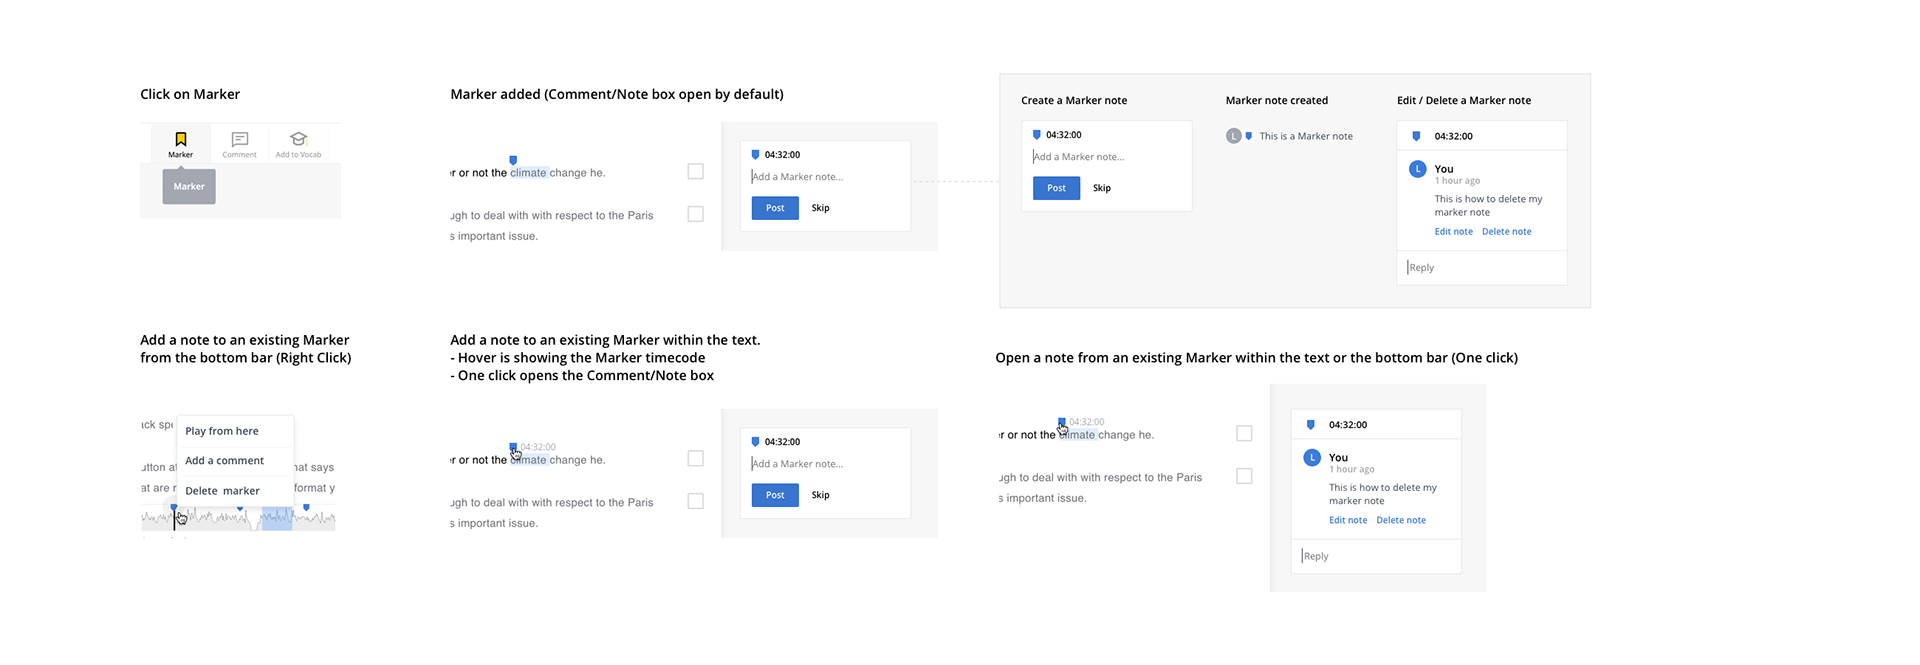Click the blue highlighted region on the waveform
The height and width of the screenshot is (665, 1920).
(x=277, y=518)
